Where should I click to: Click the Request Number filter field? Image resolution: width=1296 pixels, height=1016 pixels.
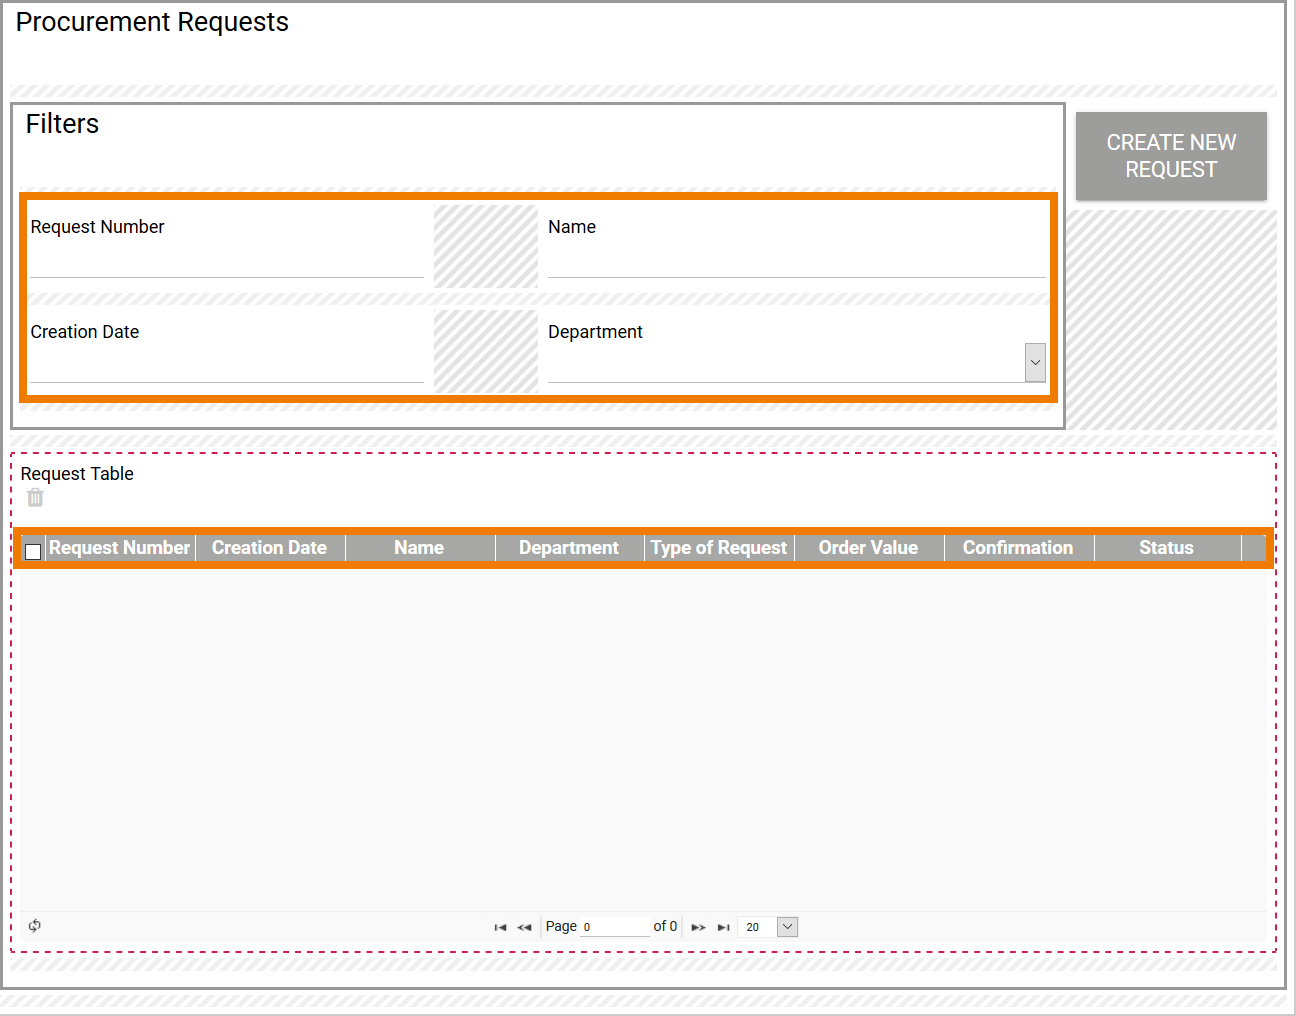225,260
